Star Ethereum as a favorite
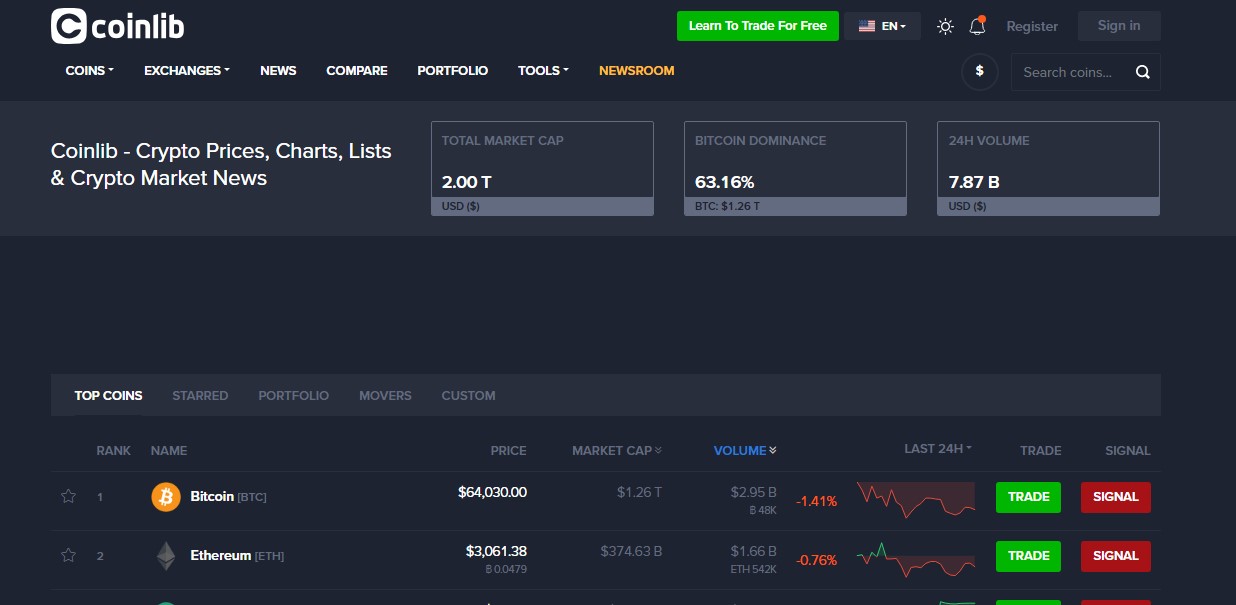 (x=68, y=555)
